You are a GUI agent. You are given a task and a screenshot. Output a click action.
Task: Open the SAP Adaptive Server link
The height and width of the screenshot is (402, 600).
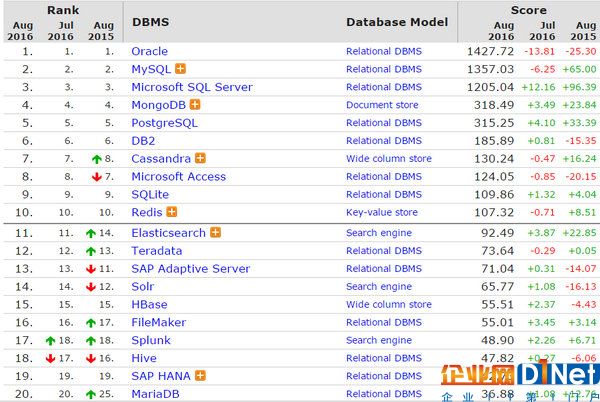pos(191,269)
